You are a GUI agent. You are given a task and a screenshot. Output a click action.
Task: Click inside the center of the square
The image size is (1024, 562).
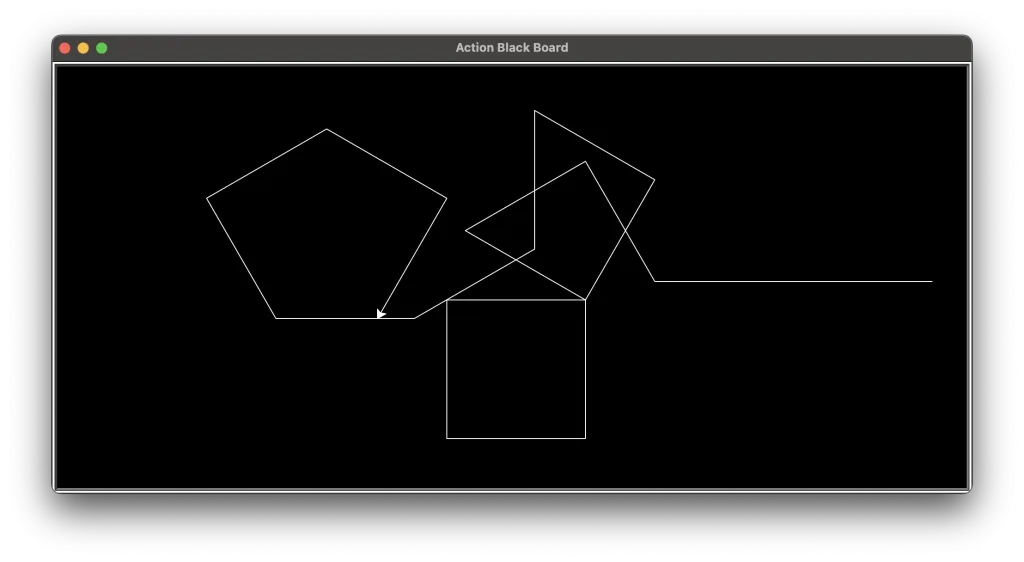(516, 369)
